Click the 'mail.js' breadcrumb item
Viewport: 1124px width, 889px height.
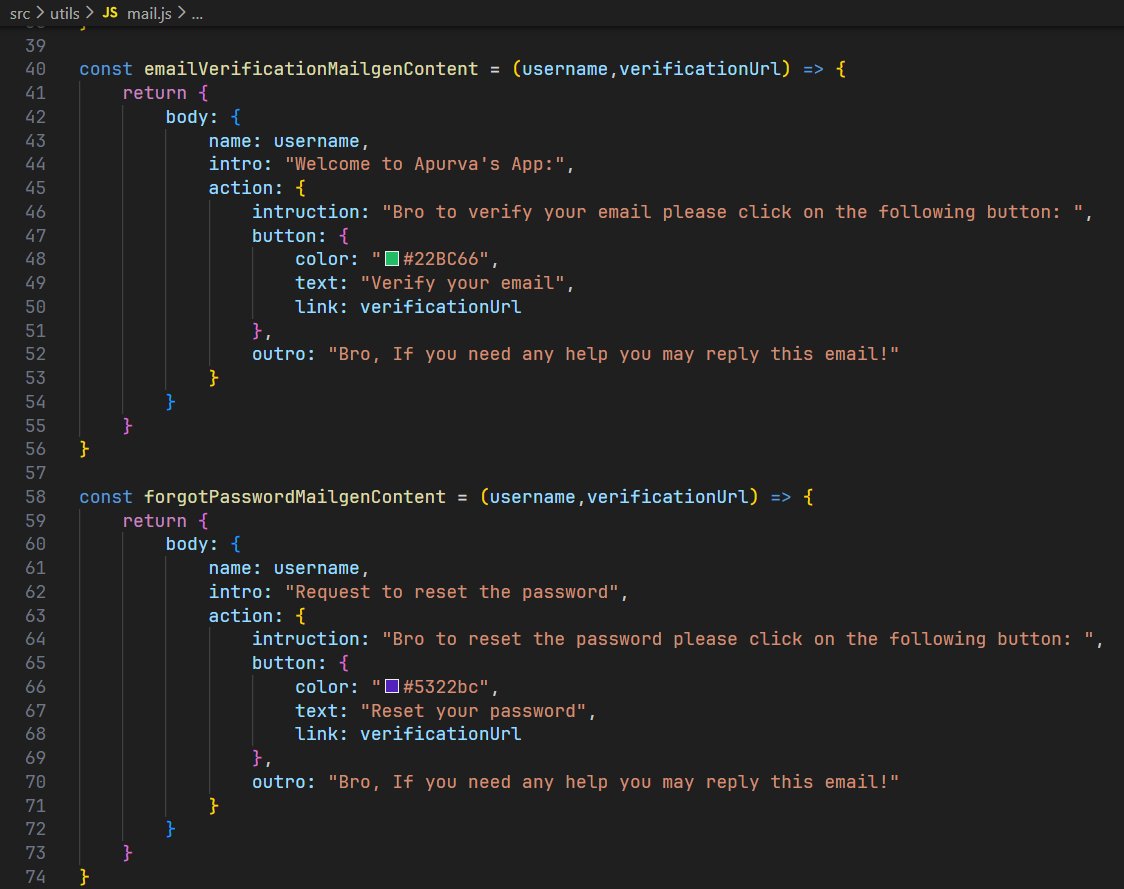(x=149, y=13)
